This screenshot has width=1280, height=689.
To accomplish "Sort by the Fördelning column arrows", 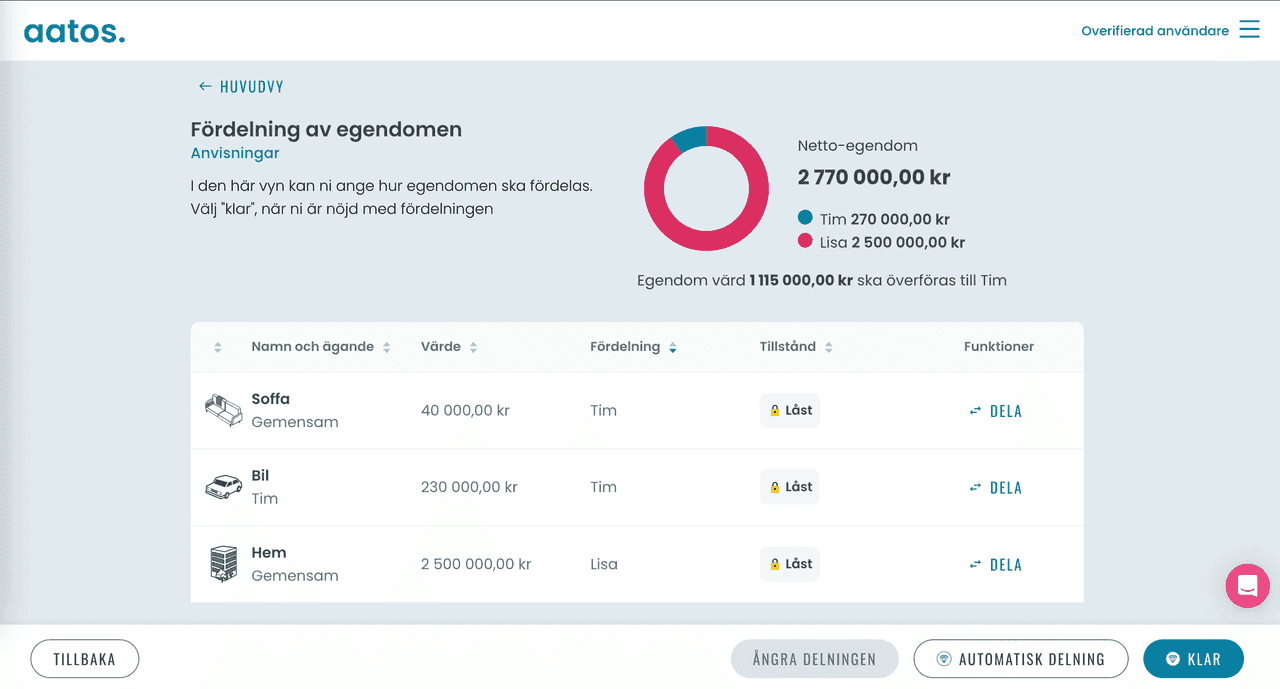I will [x=672, y=346].
